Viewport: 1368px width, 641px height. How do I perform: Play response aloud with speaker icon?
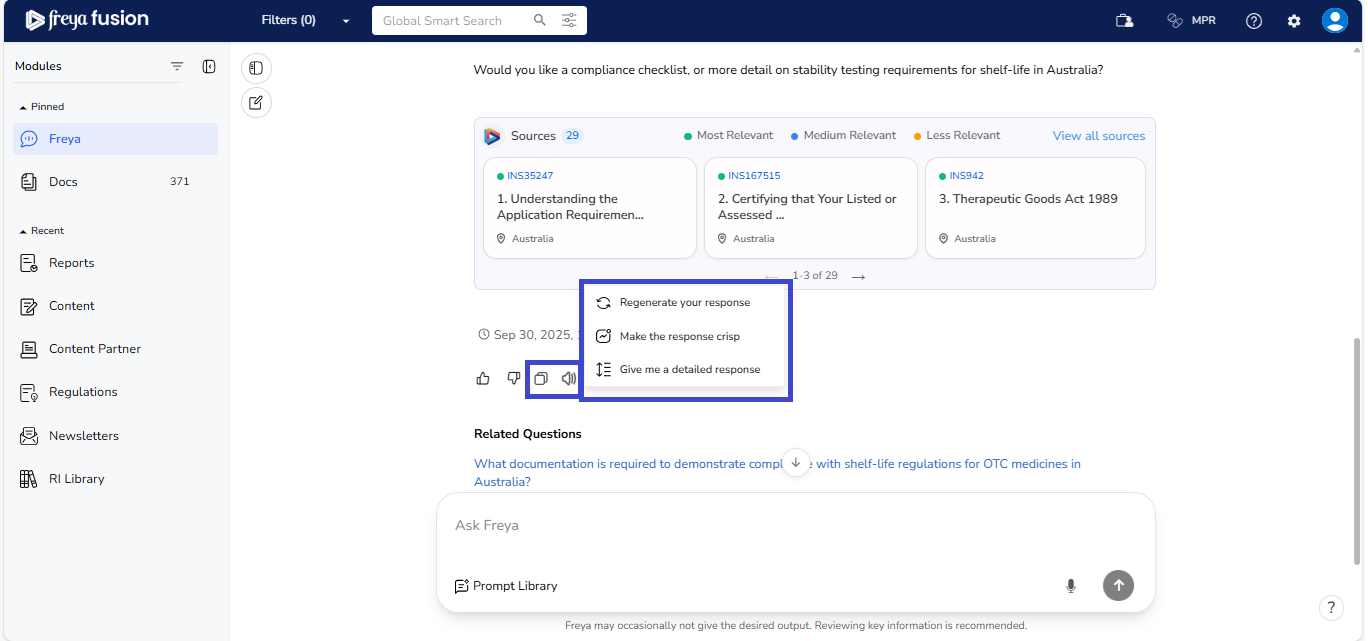coord(568,378)
